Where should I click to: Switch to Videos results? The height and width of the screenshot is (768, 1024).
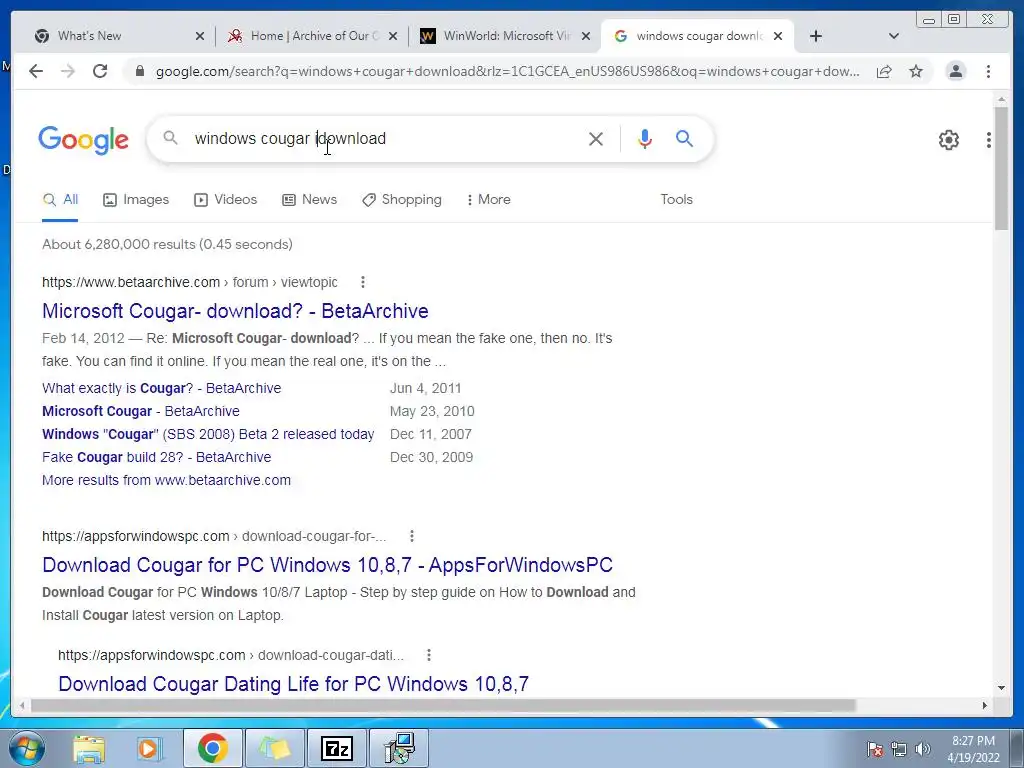225,200
